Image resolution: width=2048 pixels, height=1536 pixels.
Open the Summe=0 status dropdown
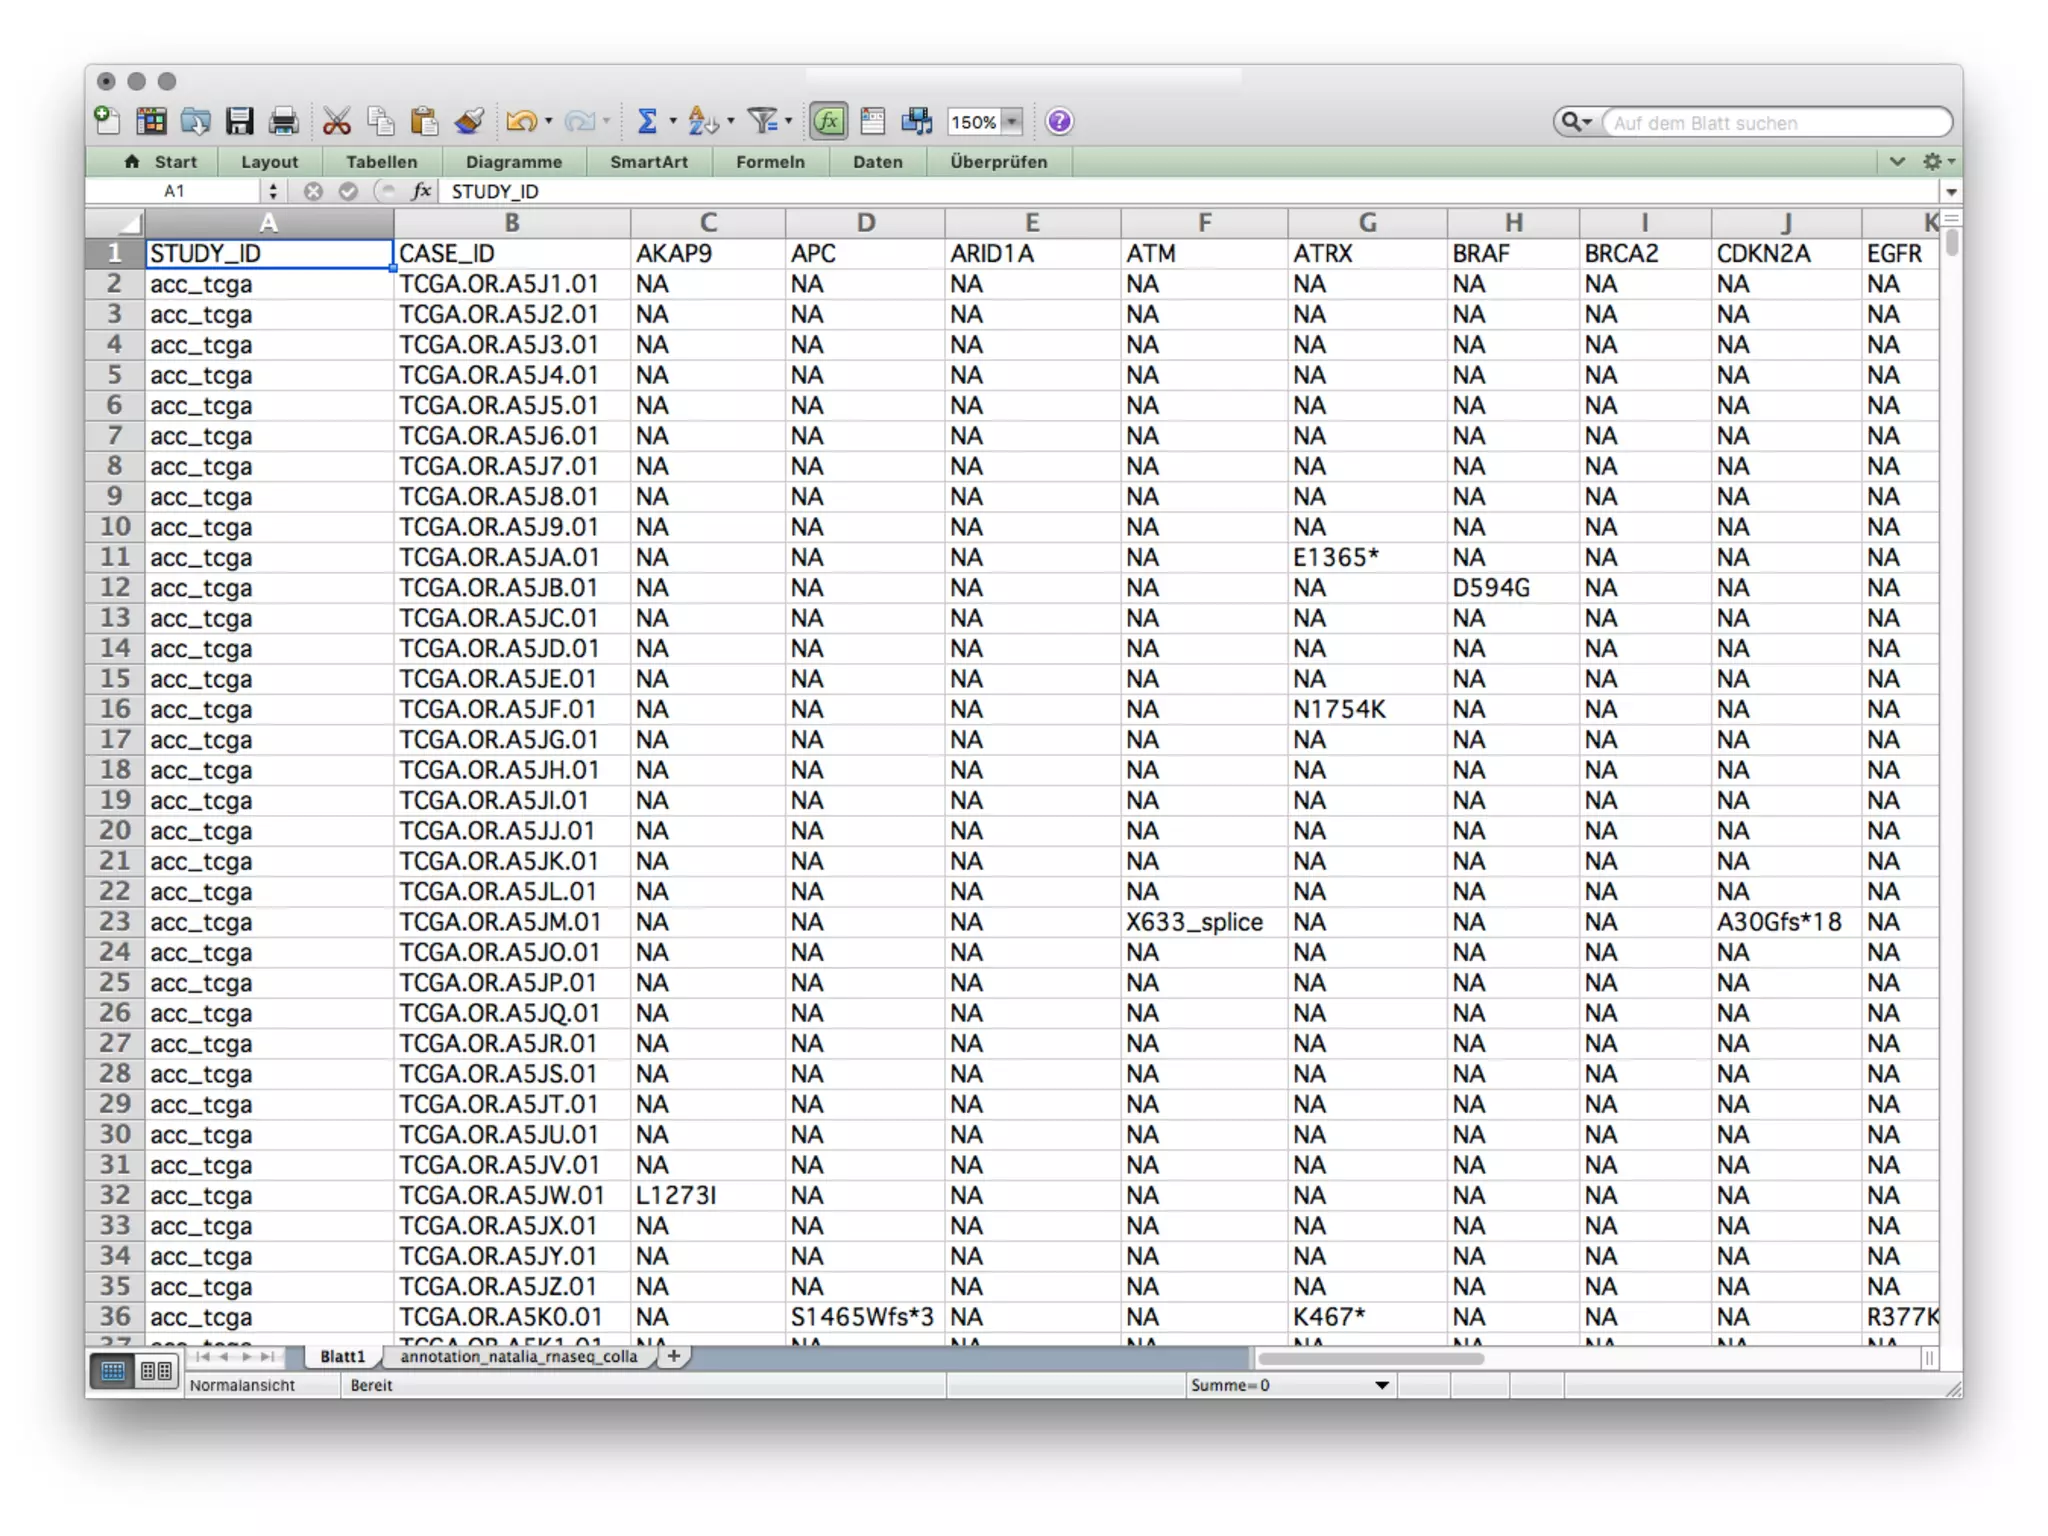point(1381,1385)
